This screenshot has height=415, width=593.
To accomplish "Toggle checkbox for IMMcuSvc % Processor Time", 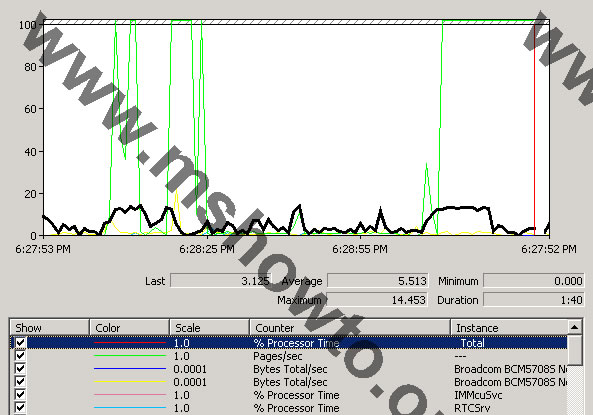I will coord(20,395).
